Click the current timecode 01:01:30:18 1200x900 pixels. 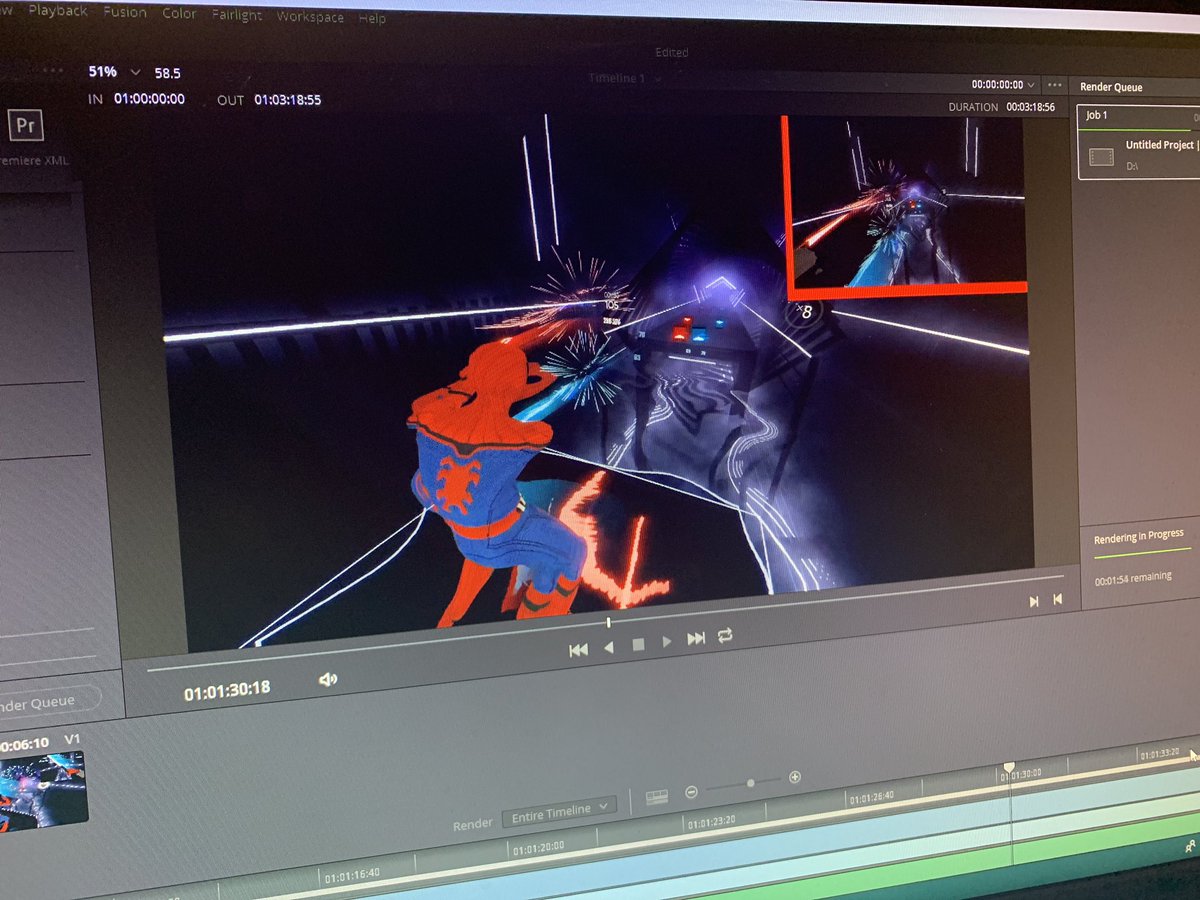pyautogui.click(x=227, y=690)
